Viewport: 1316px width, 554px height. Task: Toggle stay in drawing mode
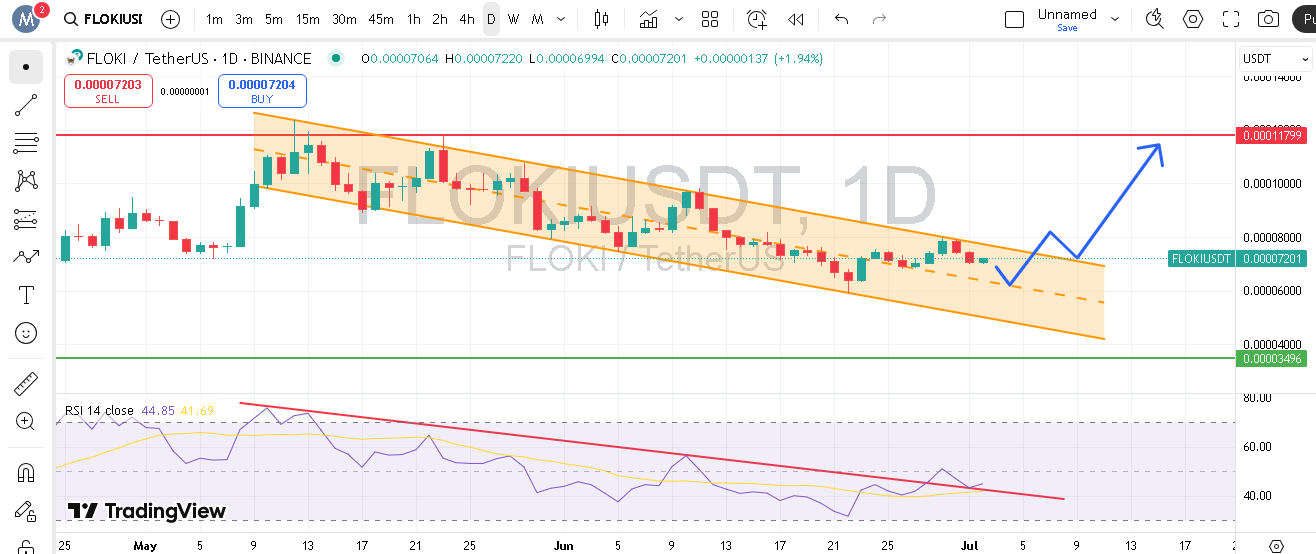[26, 509]
